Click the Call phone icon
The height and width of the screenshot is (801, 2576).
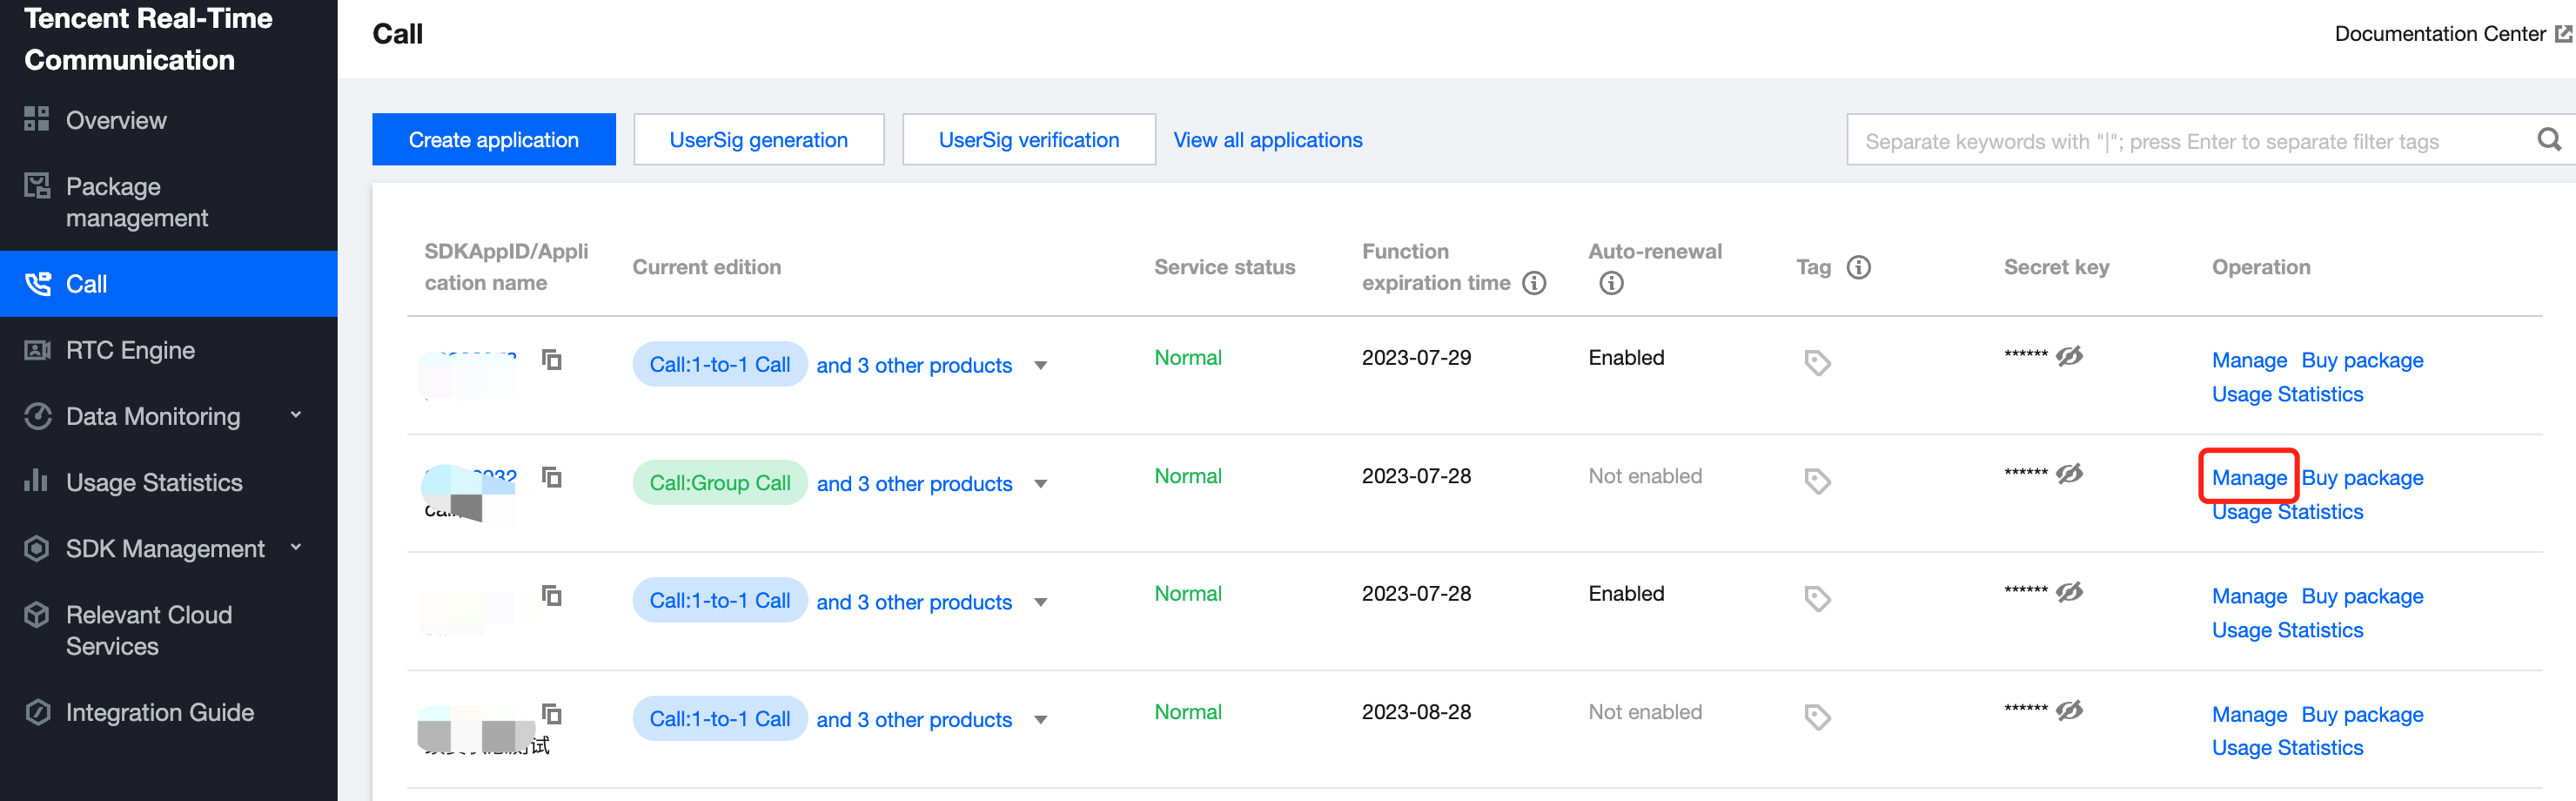pos(37,284)
